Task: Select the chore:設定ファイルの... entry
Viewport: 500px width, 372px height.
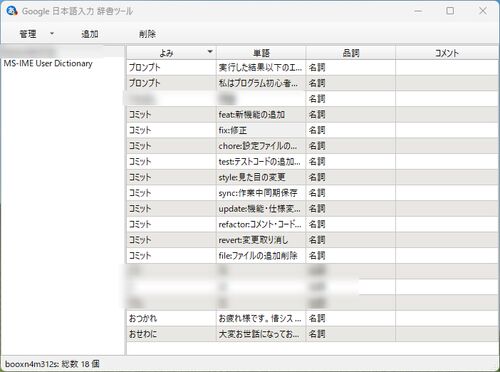Action: (x=261, y=146)
